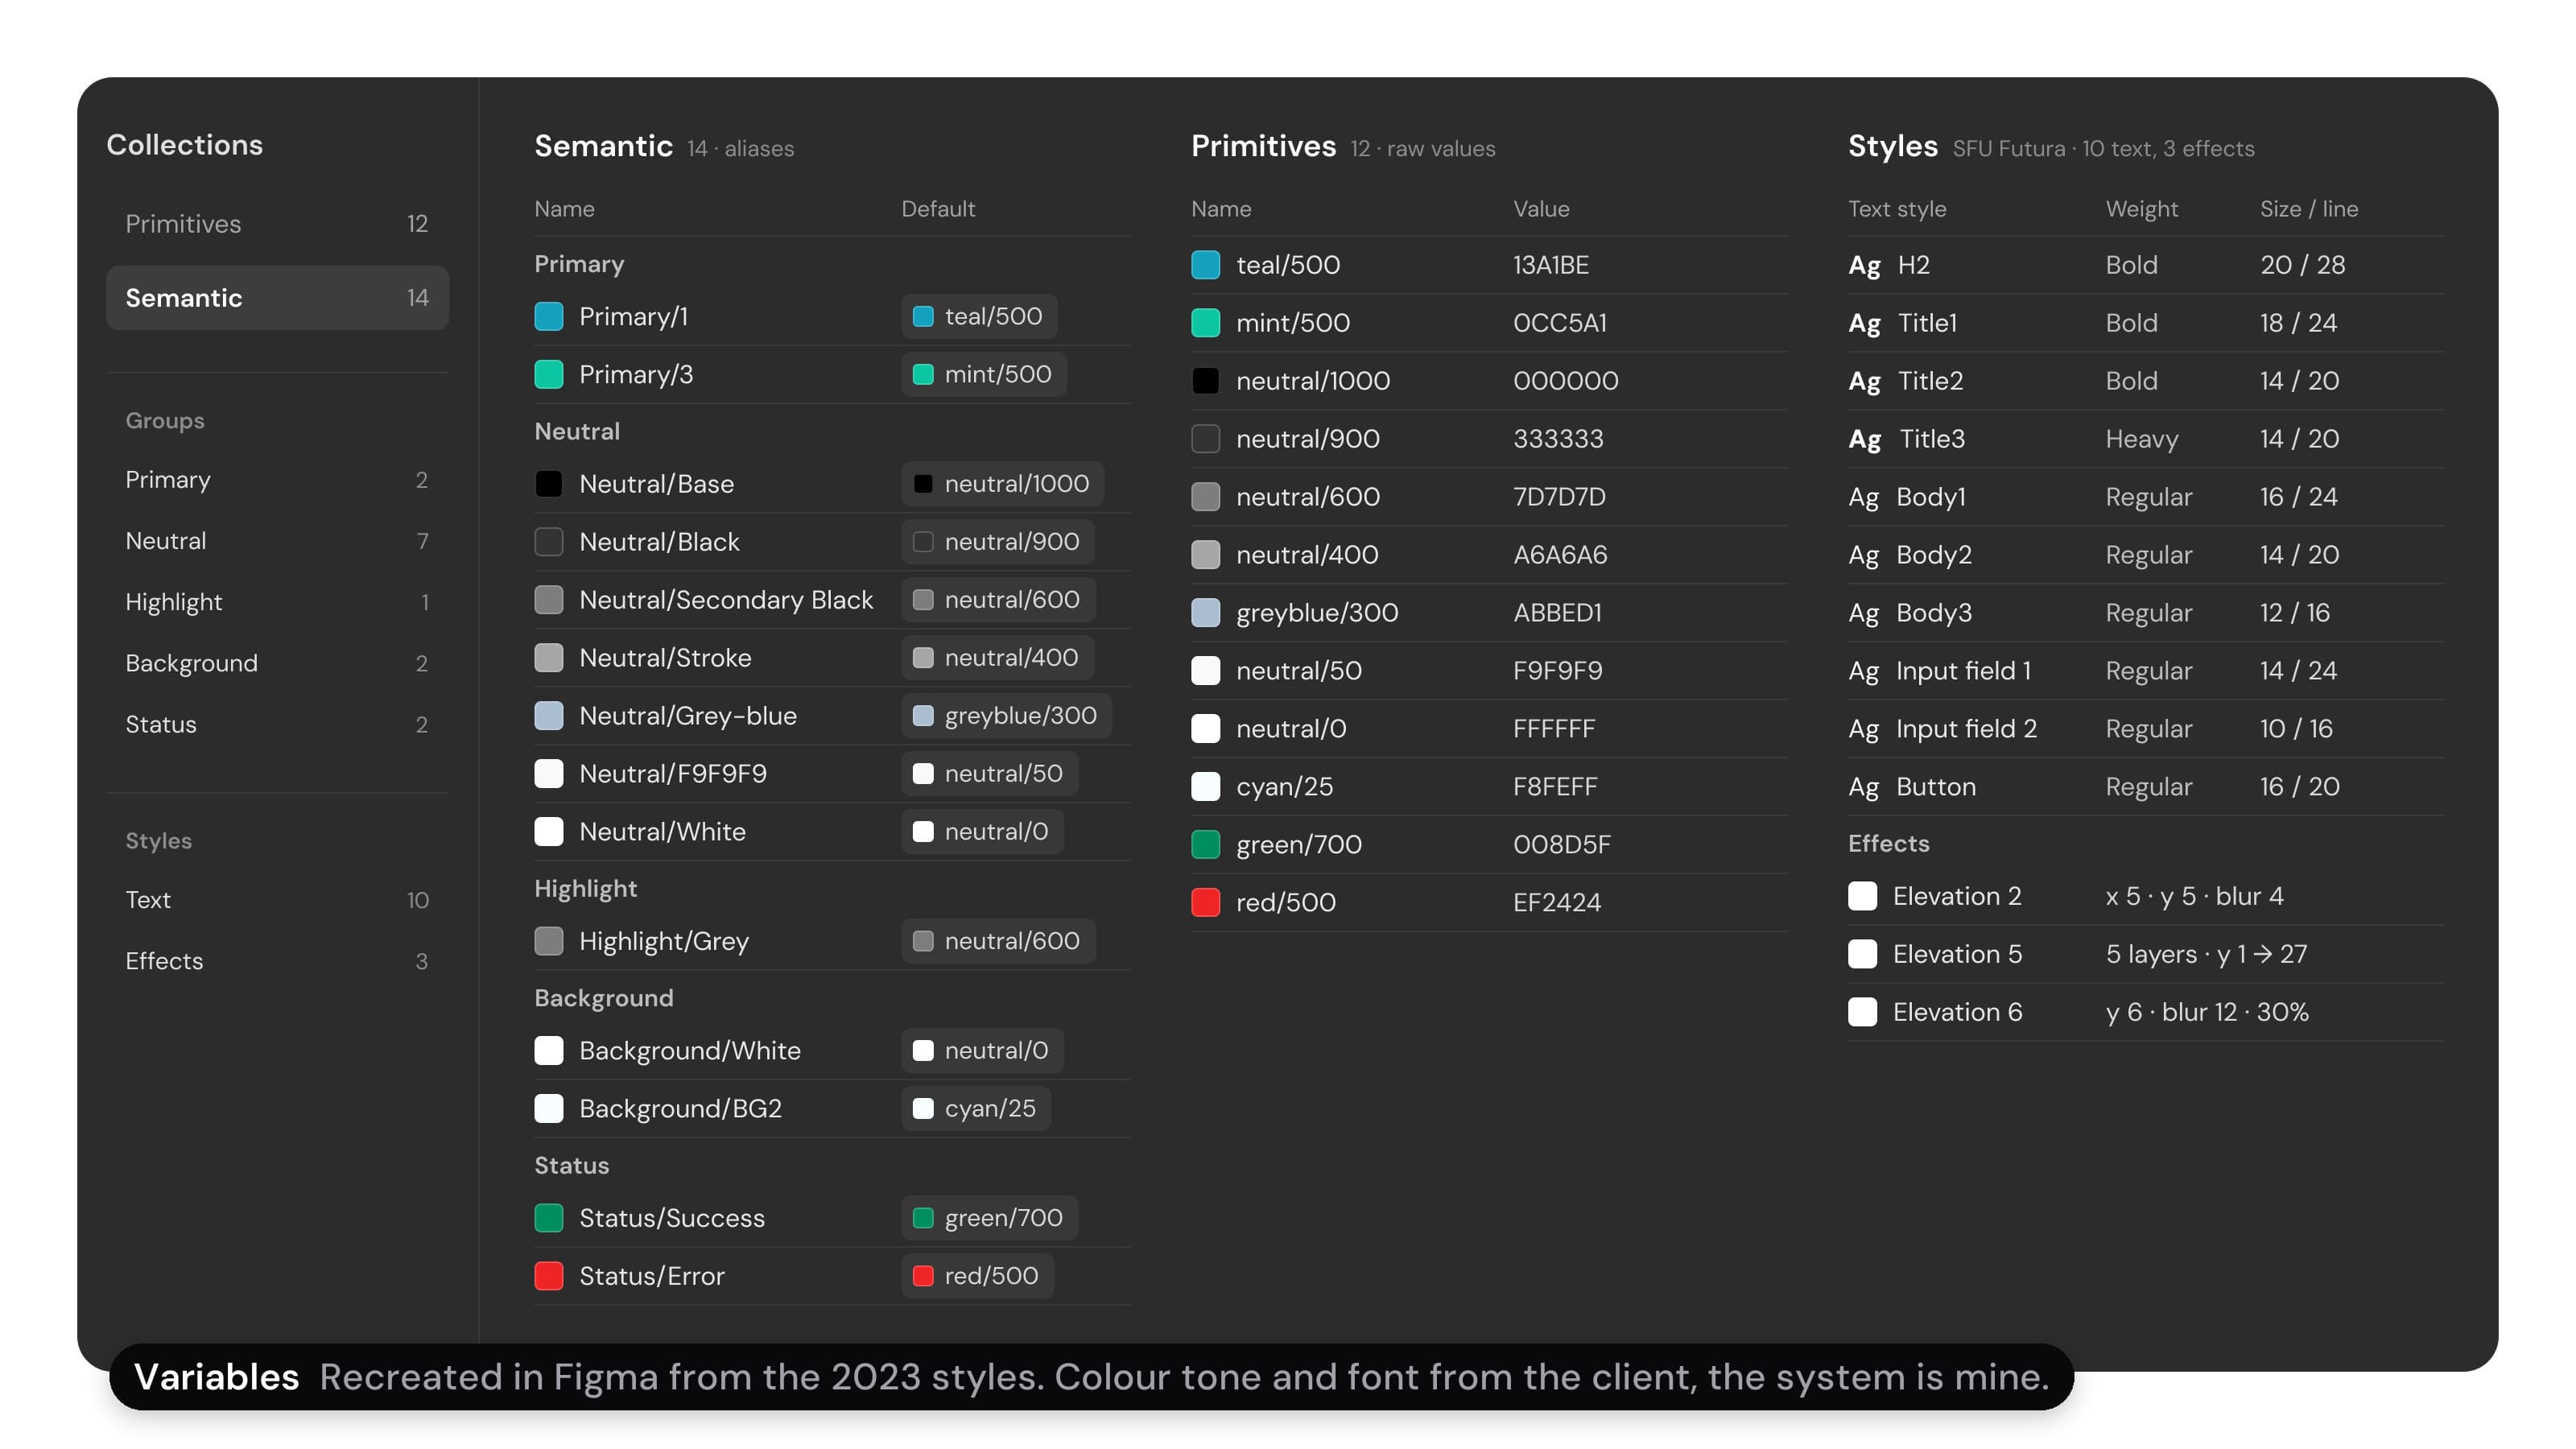Select the Body3 text style name
The height and width of the screenshot is (1449, 2576).
pyautogui.click(x=1934, y=613)
